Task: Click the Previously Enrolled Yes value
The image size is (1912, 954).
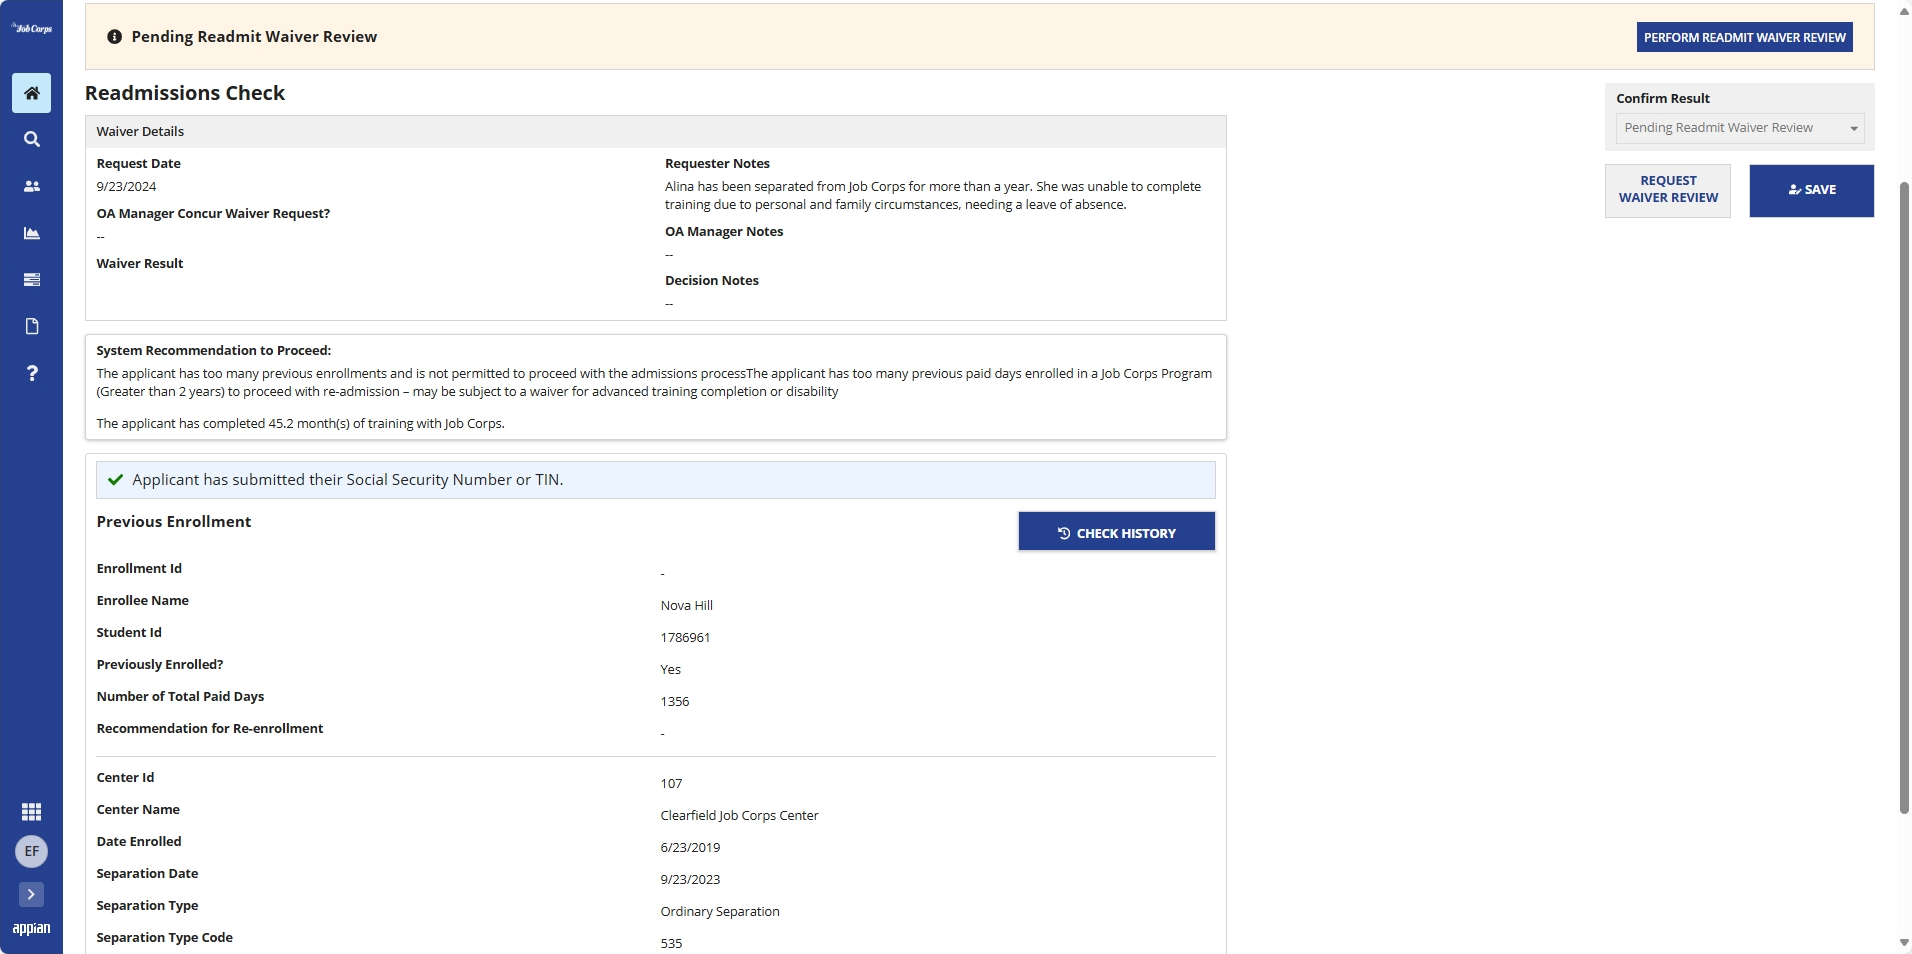Action: [670, 670]
